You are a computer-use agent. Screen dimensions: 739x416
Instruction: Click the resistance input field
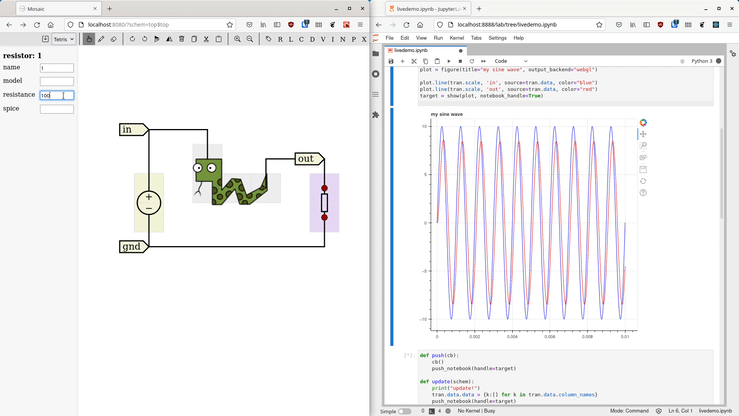(56, 95)
